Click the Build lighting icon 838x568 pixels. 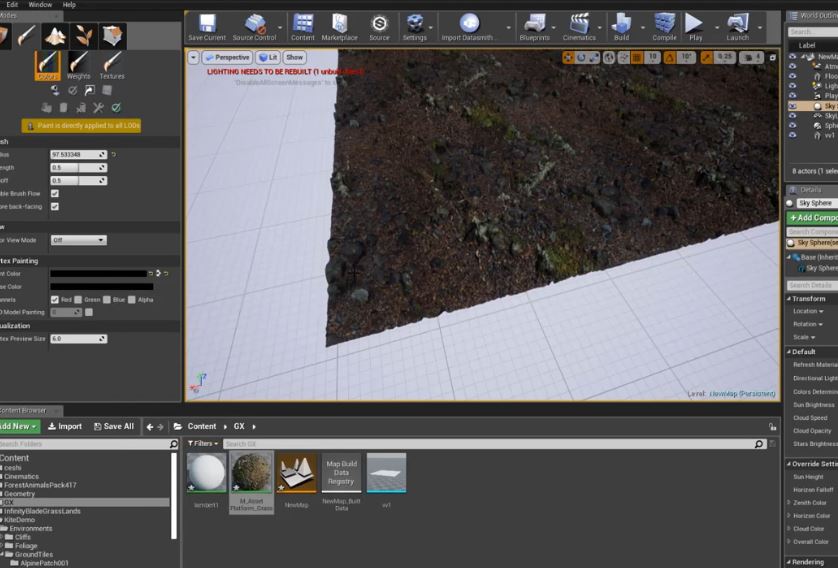[x=621, y=26]
